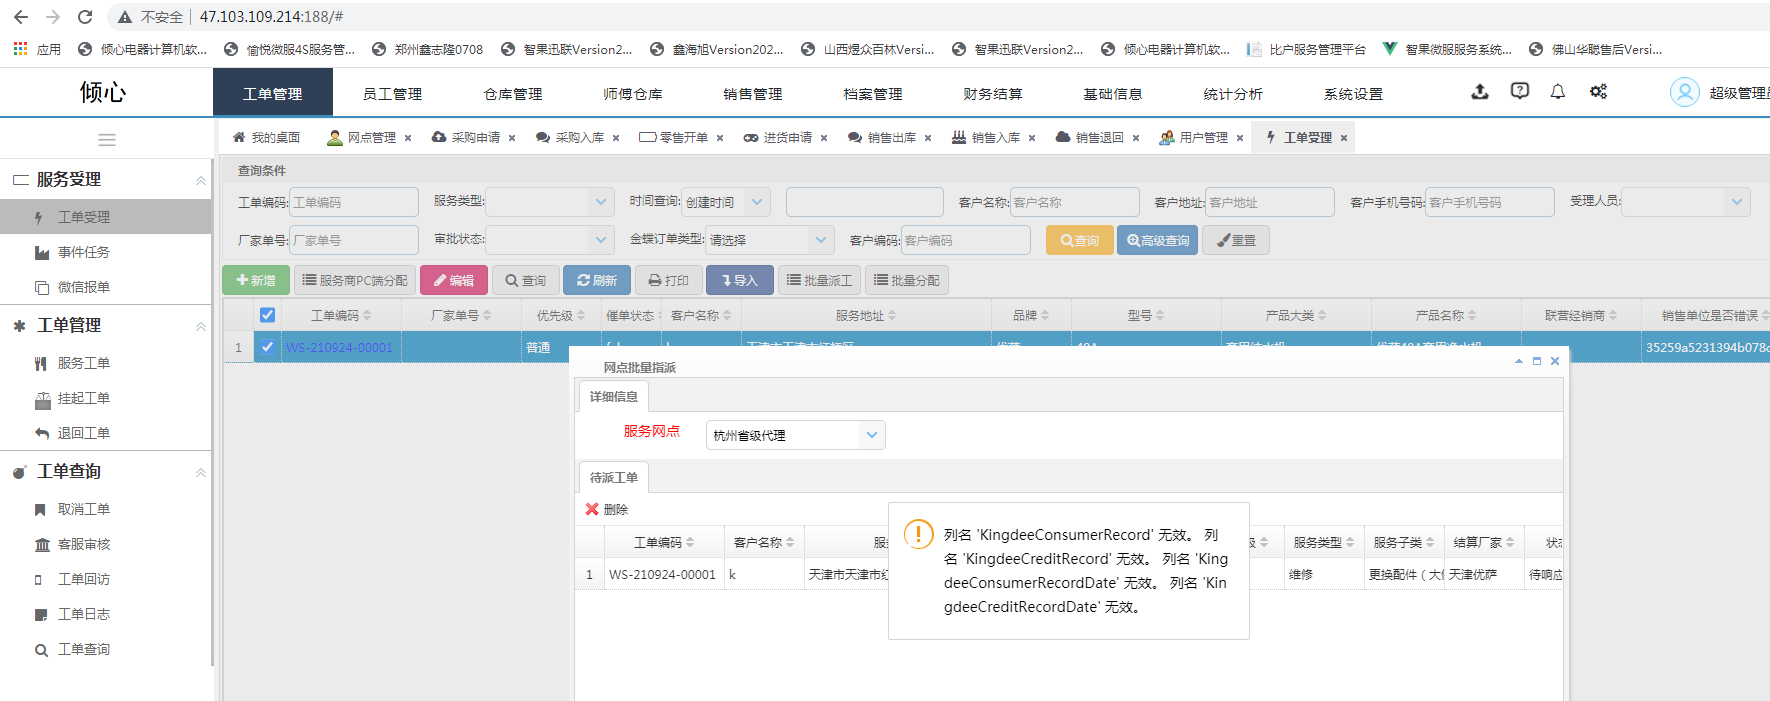Click the 工单编码 search input field

pyautogui.click(x=353, y=202)
